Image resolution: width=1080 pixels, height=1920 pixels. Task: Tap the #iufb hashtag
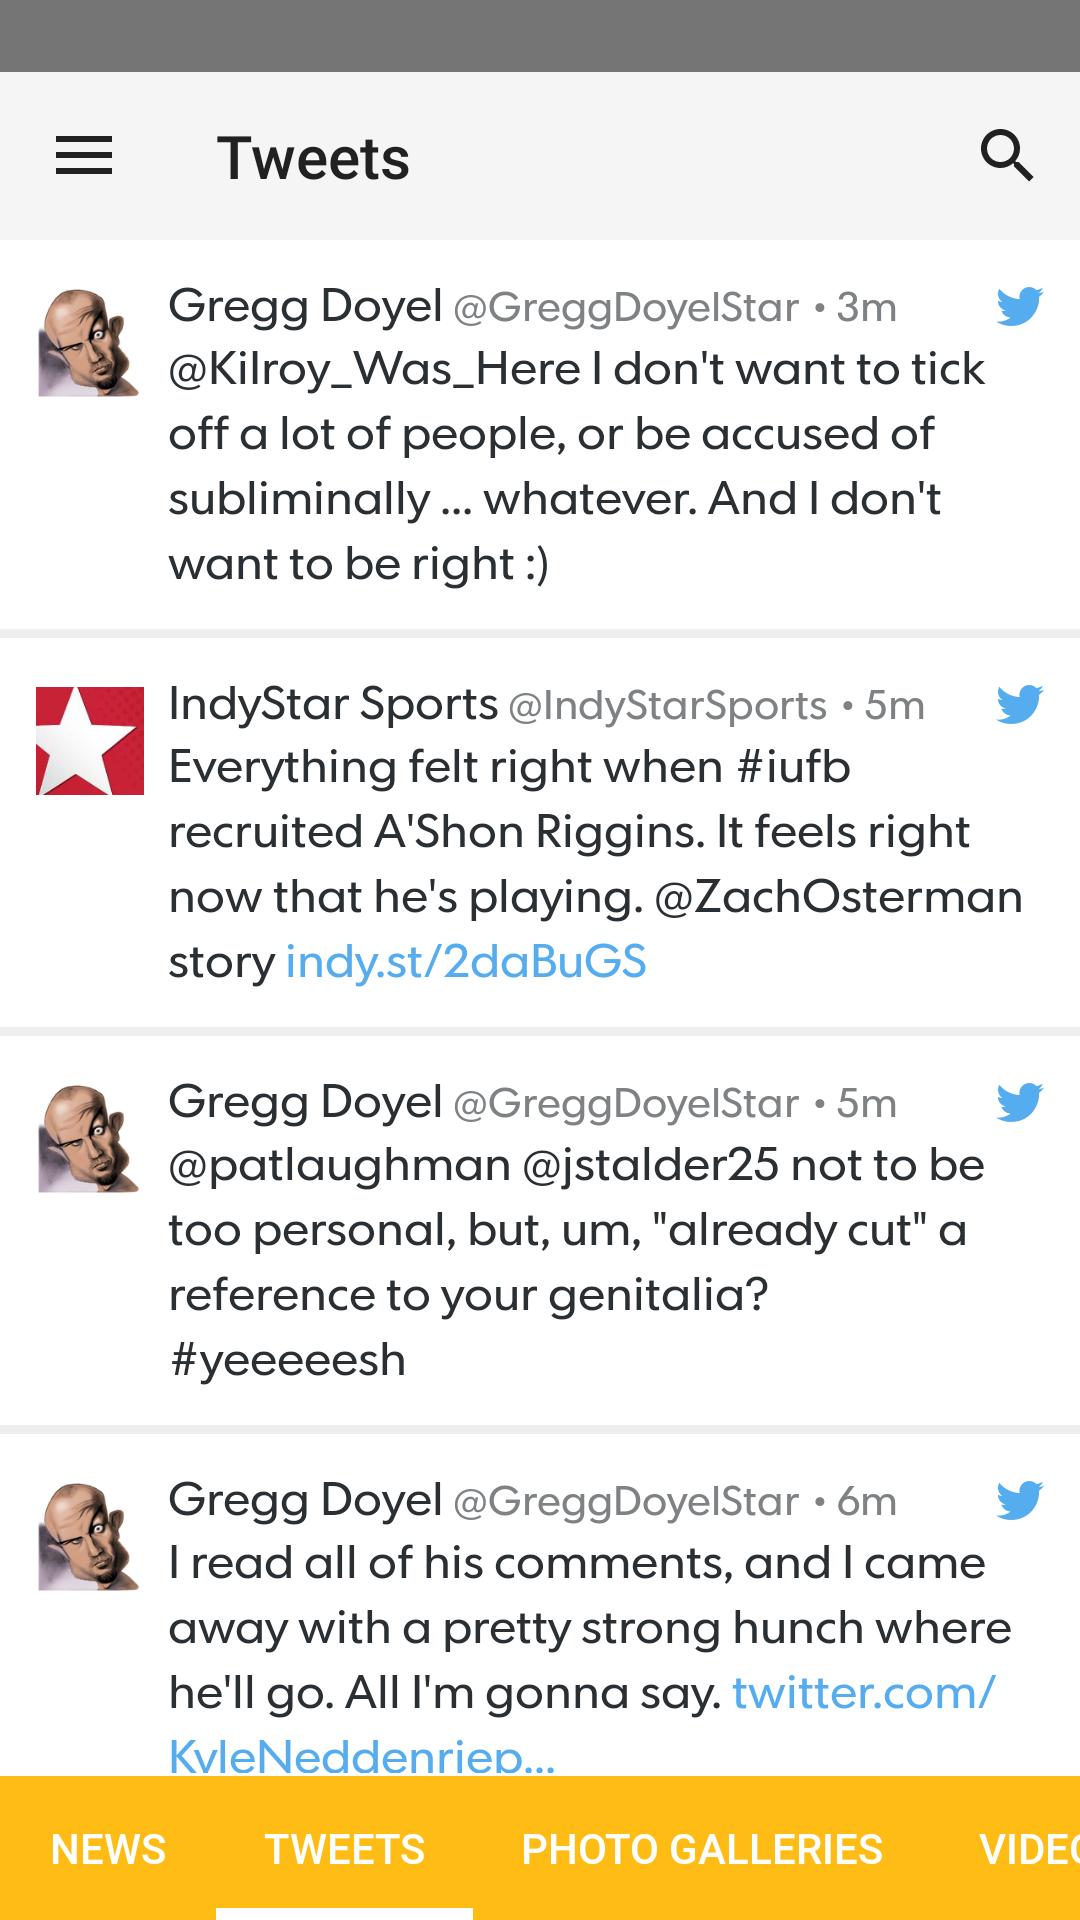click(x=794, y=768)
